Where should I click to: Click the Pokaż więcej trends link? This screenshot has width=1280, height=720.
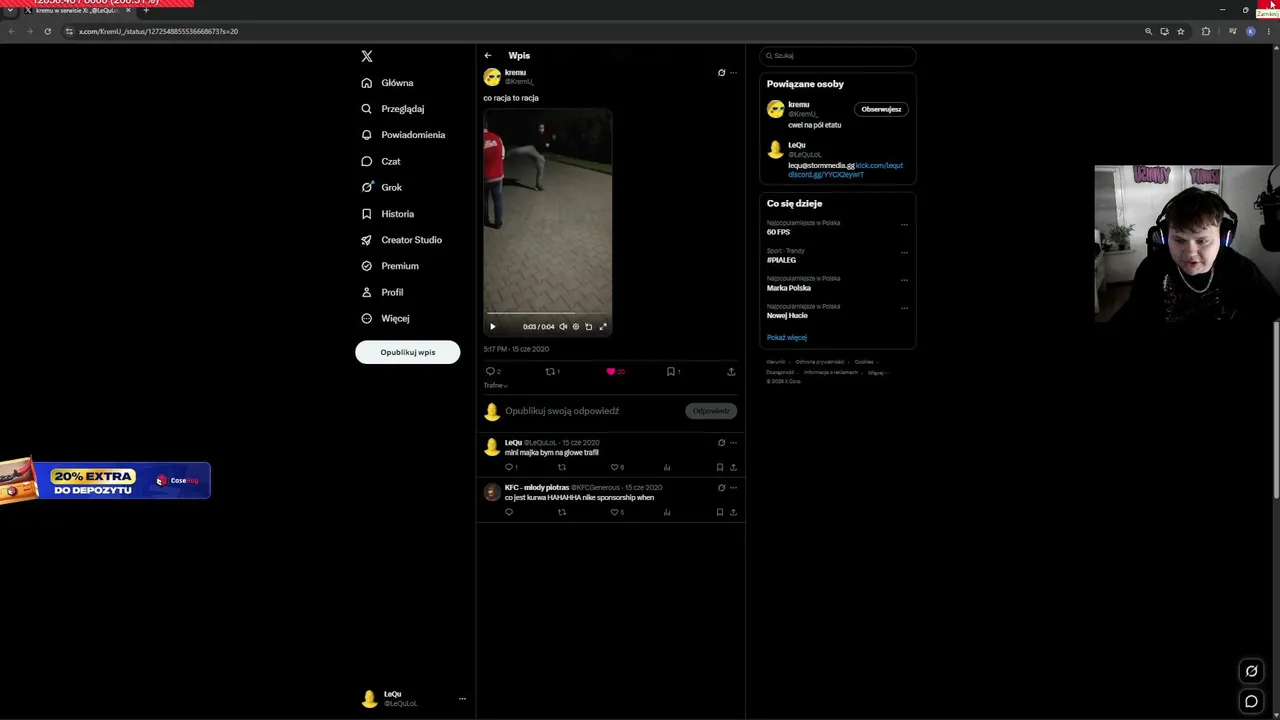[787, 338]
